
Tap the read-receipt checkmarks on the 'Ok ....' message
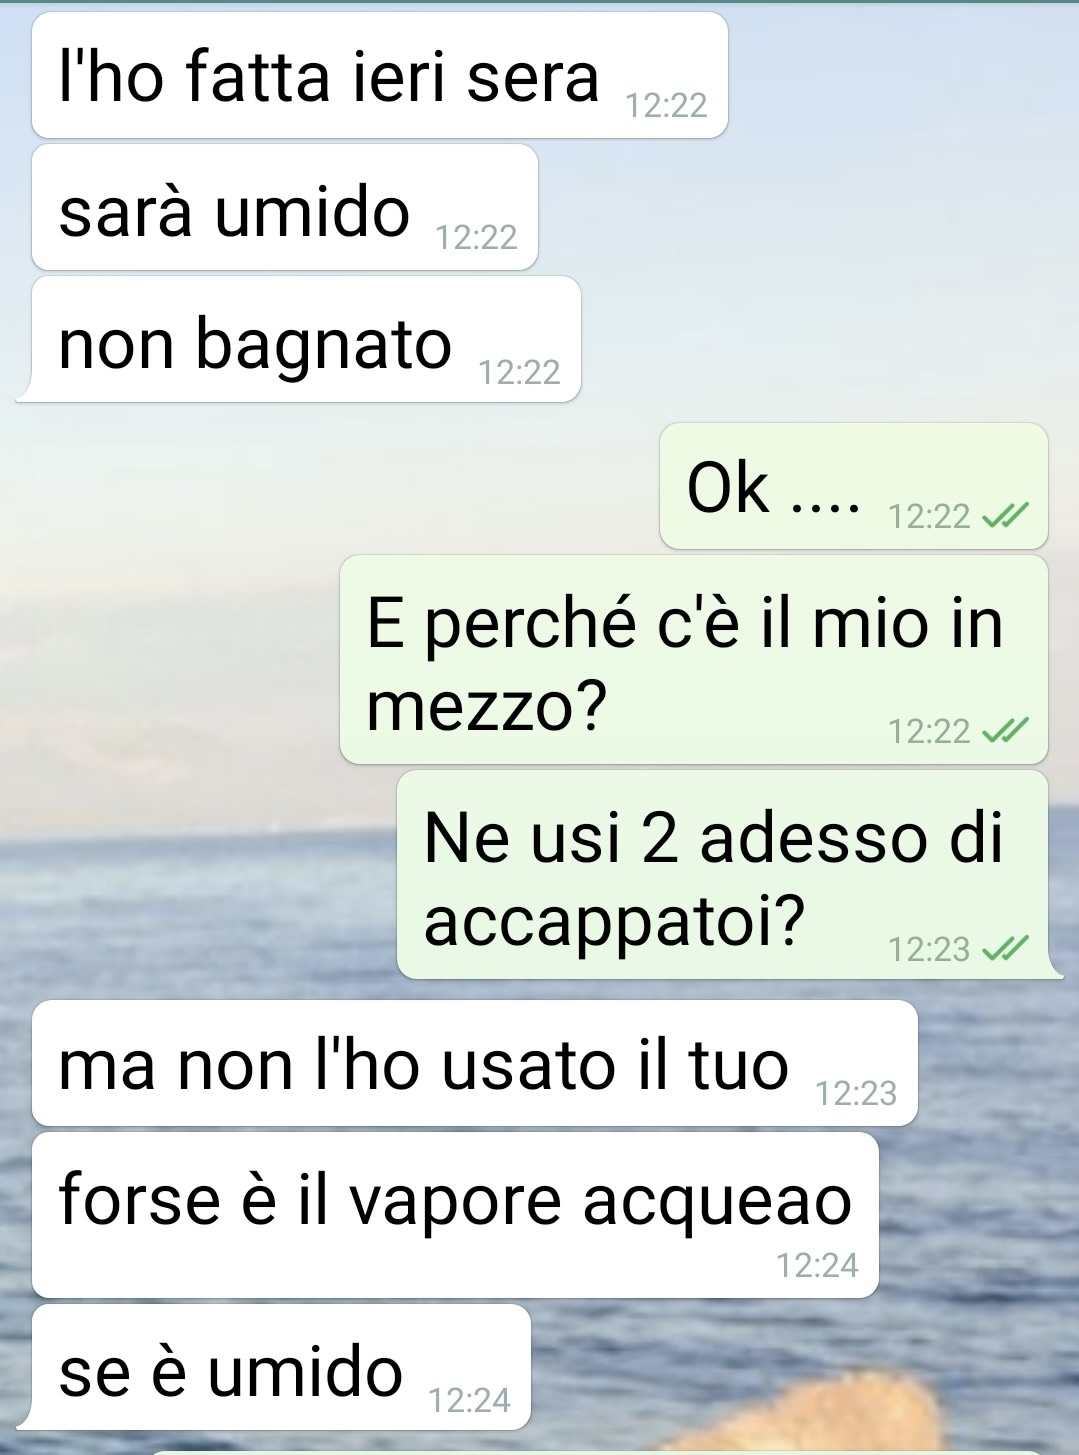click(x=1004, y=517)
